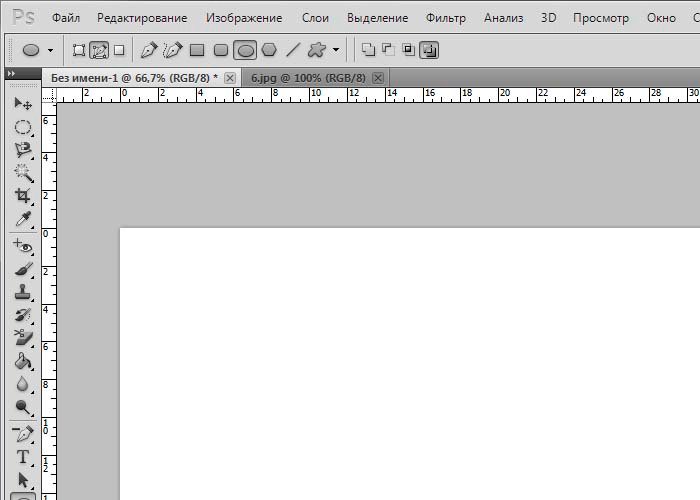Choose the Polygon shape tool in options bar
The image size is (700, 500).
point(269,49)
